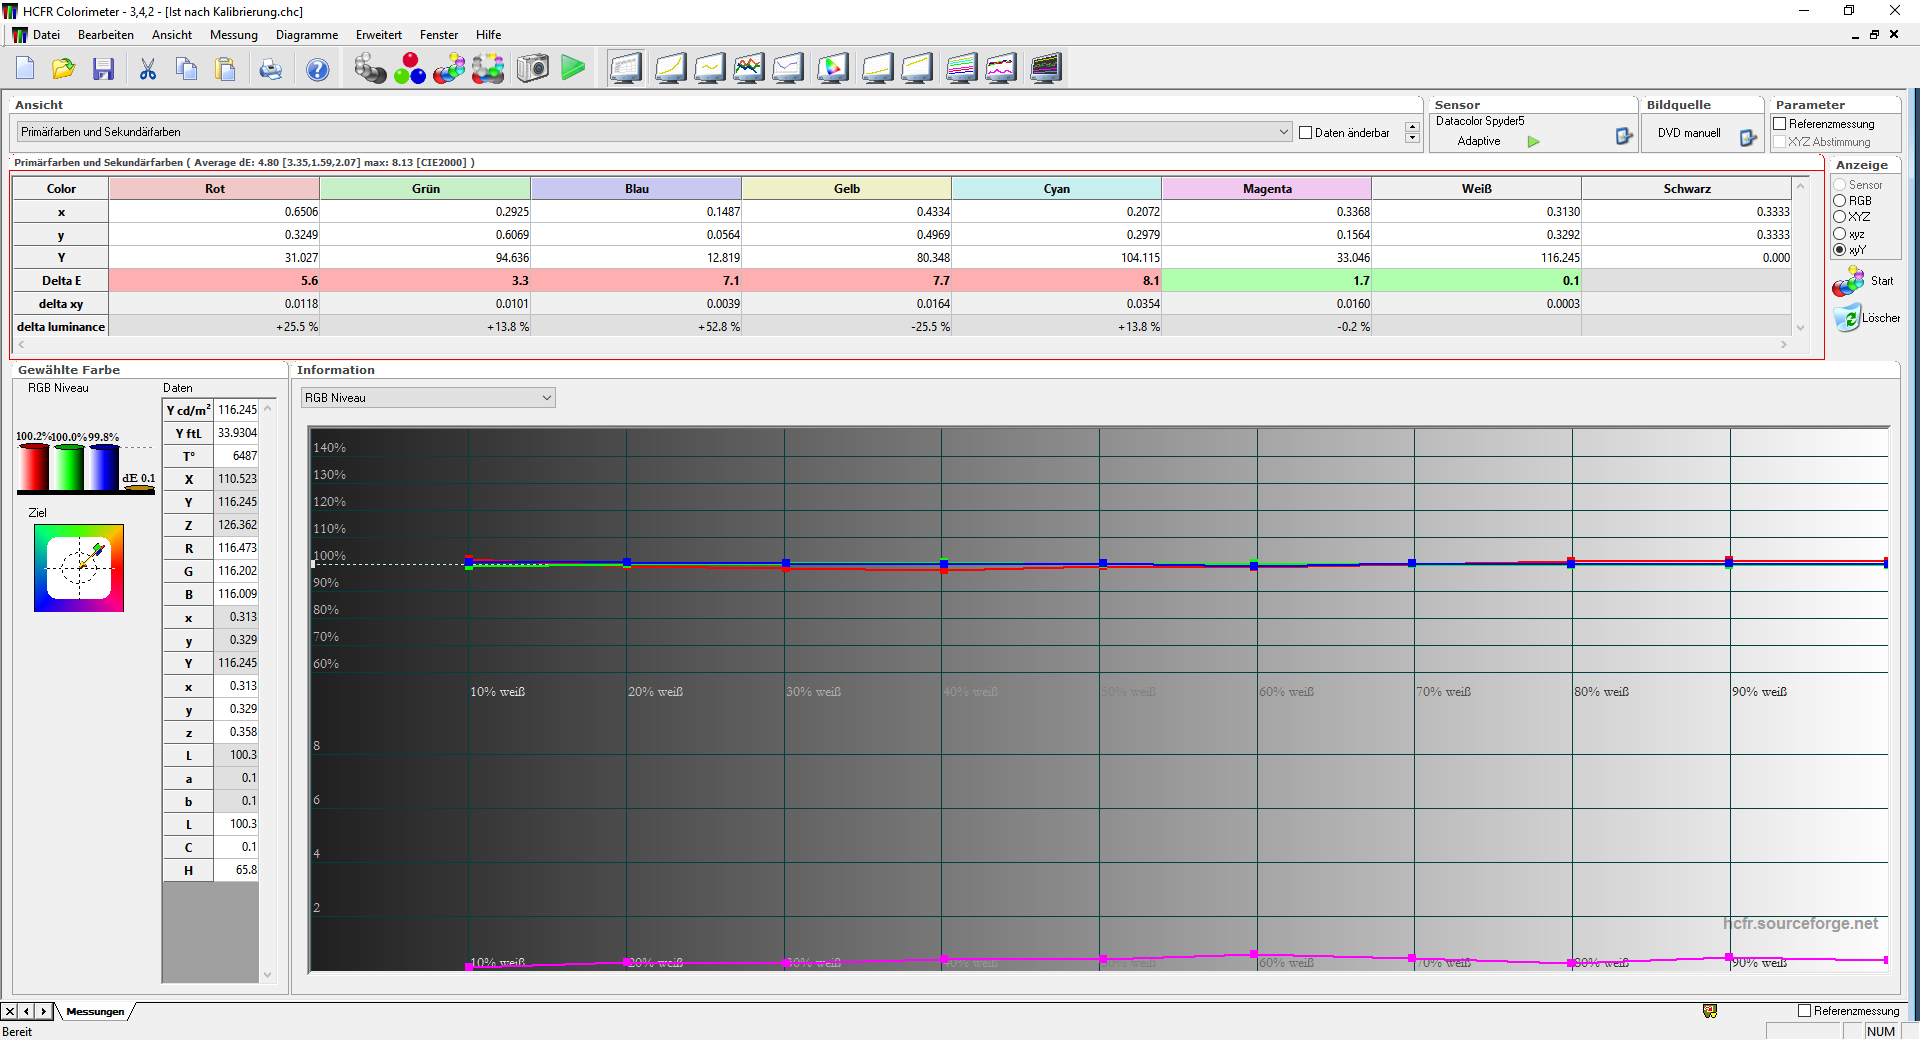Viewport: 1920px width, 1040px height.
Task: Click the grayscale measurement spheres icon
Action: pyautogui.click(x=370, y=69)
